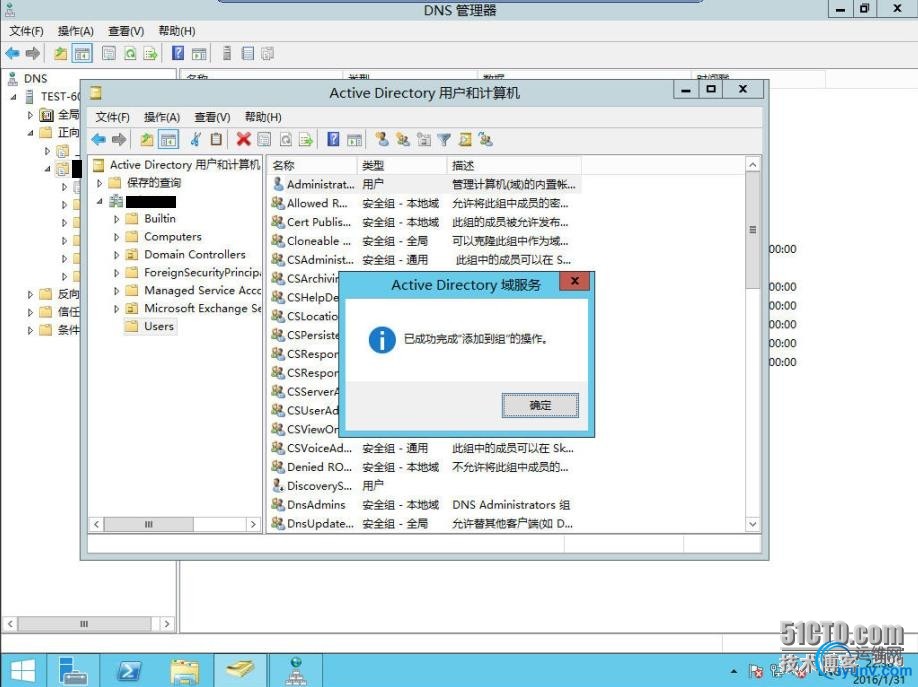Expand ForeignSecurityPrincipals node

click(x=117, y=273)
